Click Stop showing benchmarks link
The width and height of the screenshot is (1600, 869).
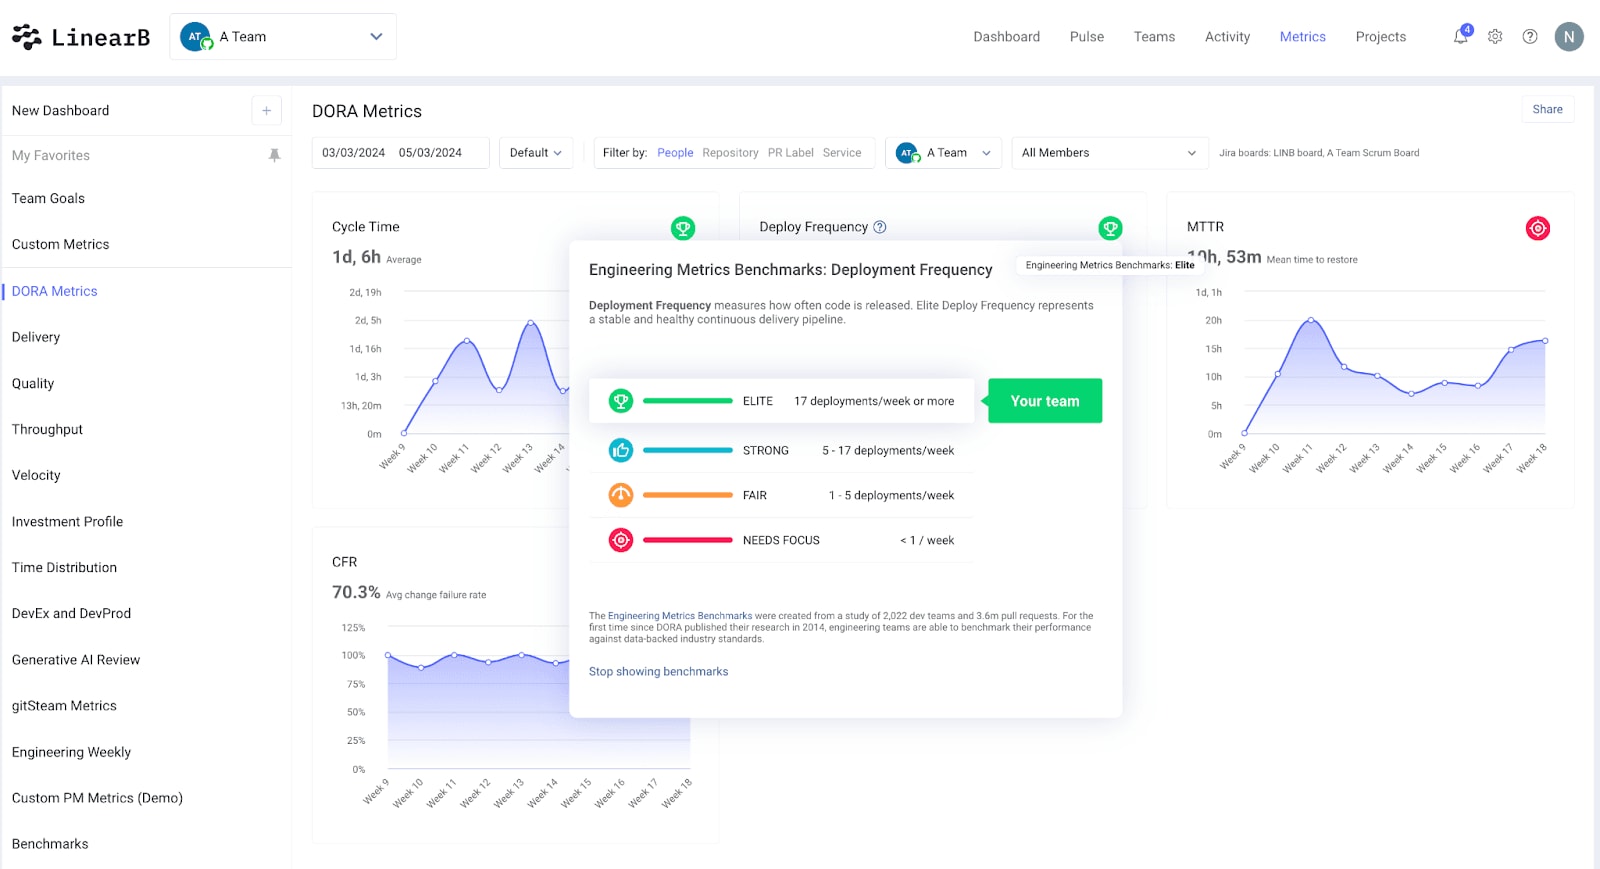tap(658, 672)
